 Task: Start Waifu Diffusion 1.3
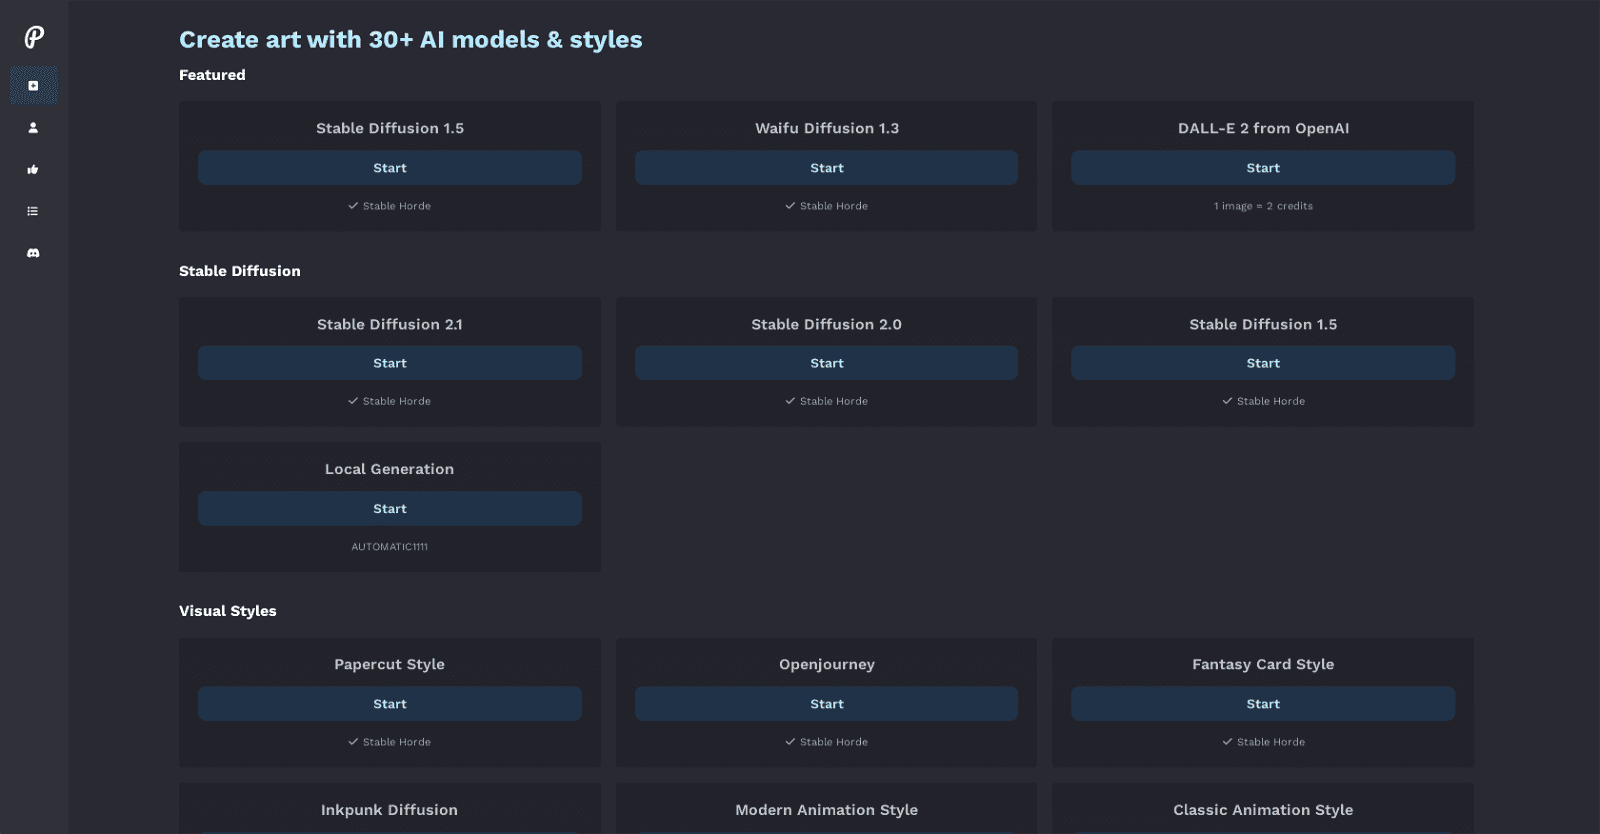pos(826,168)
